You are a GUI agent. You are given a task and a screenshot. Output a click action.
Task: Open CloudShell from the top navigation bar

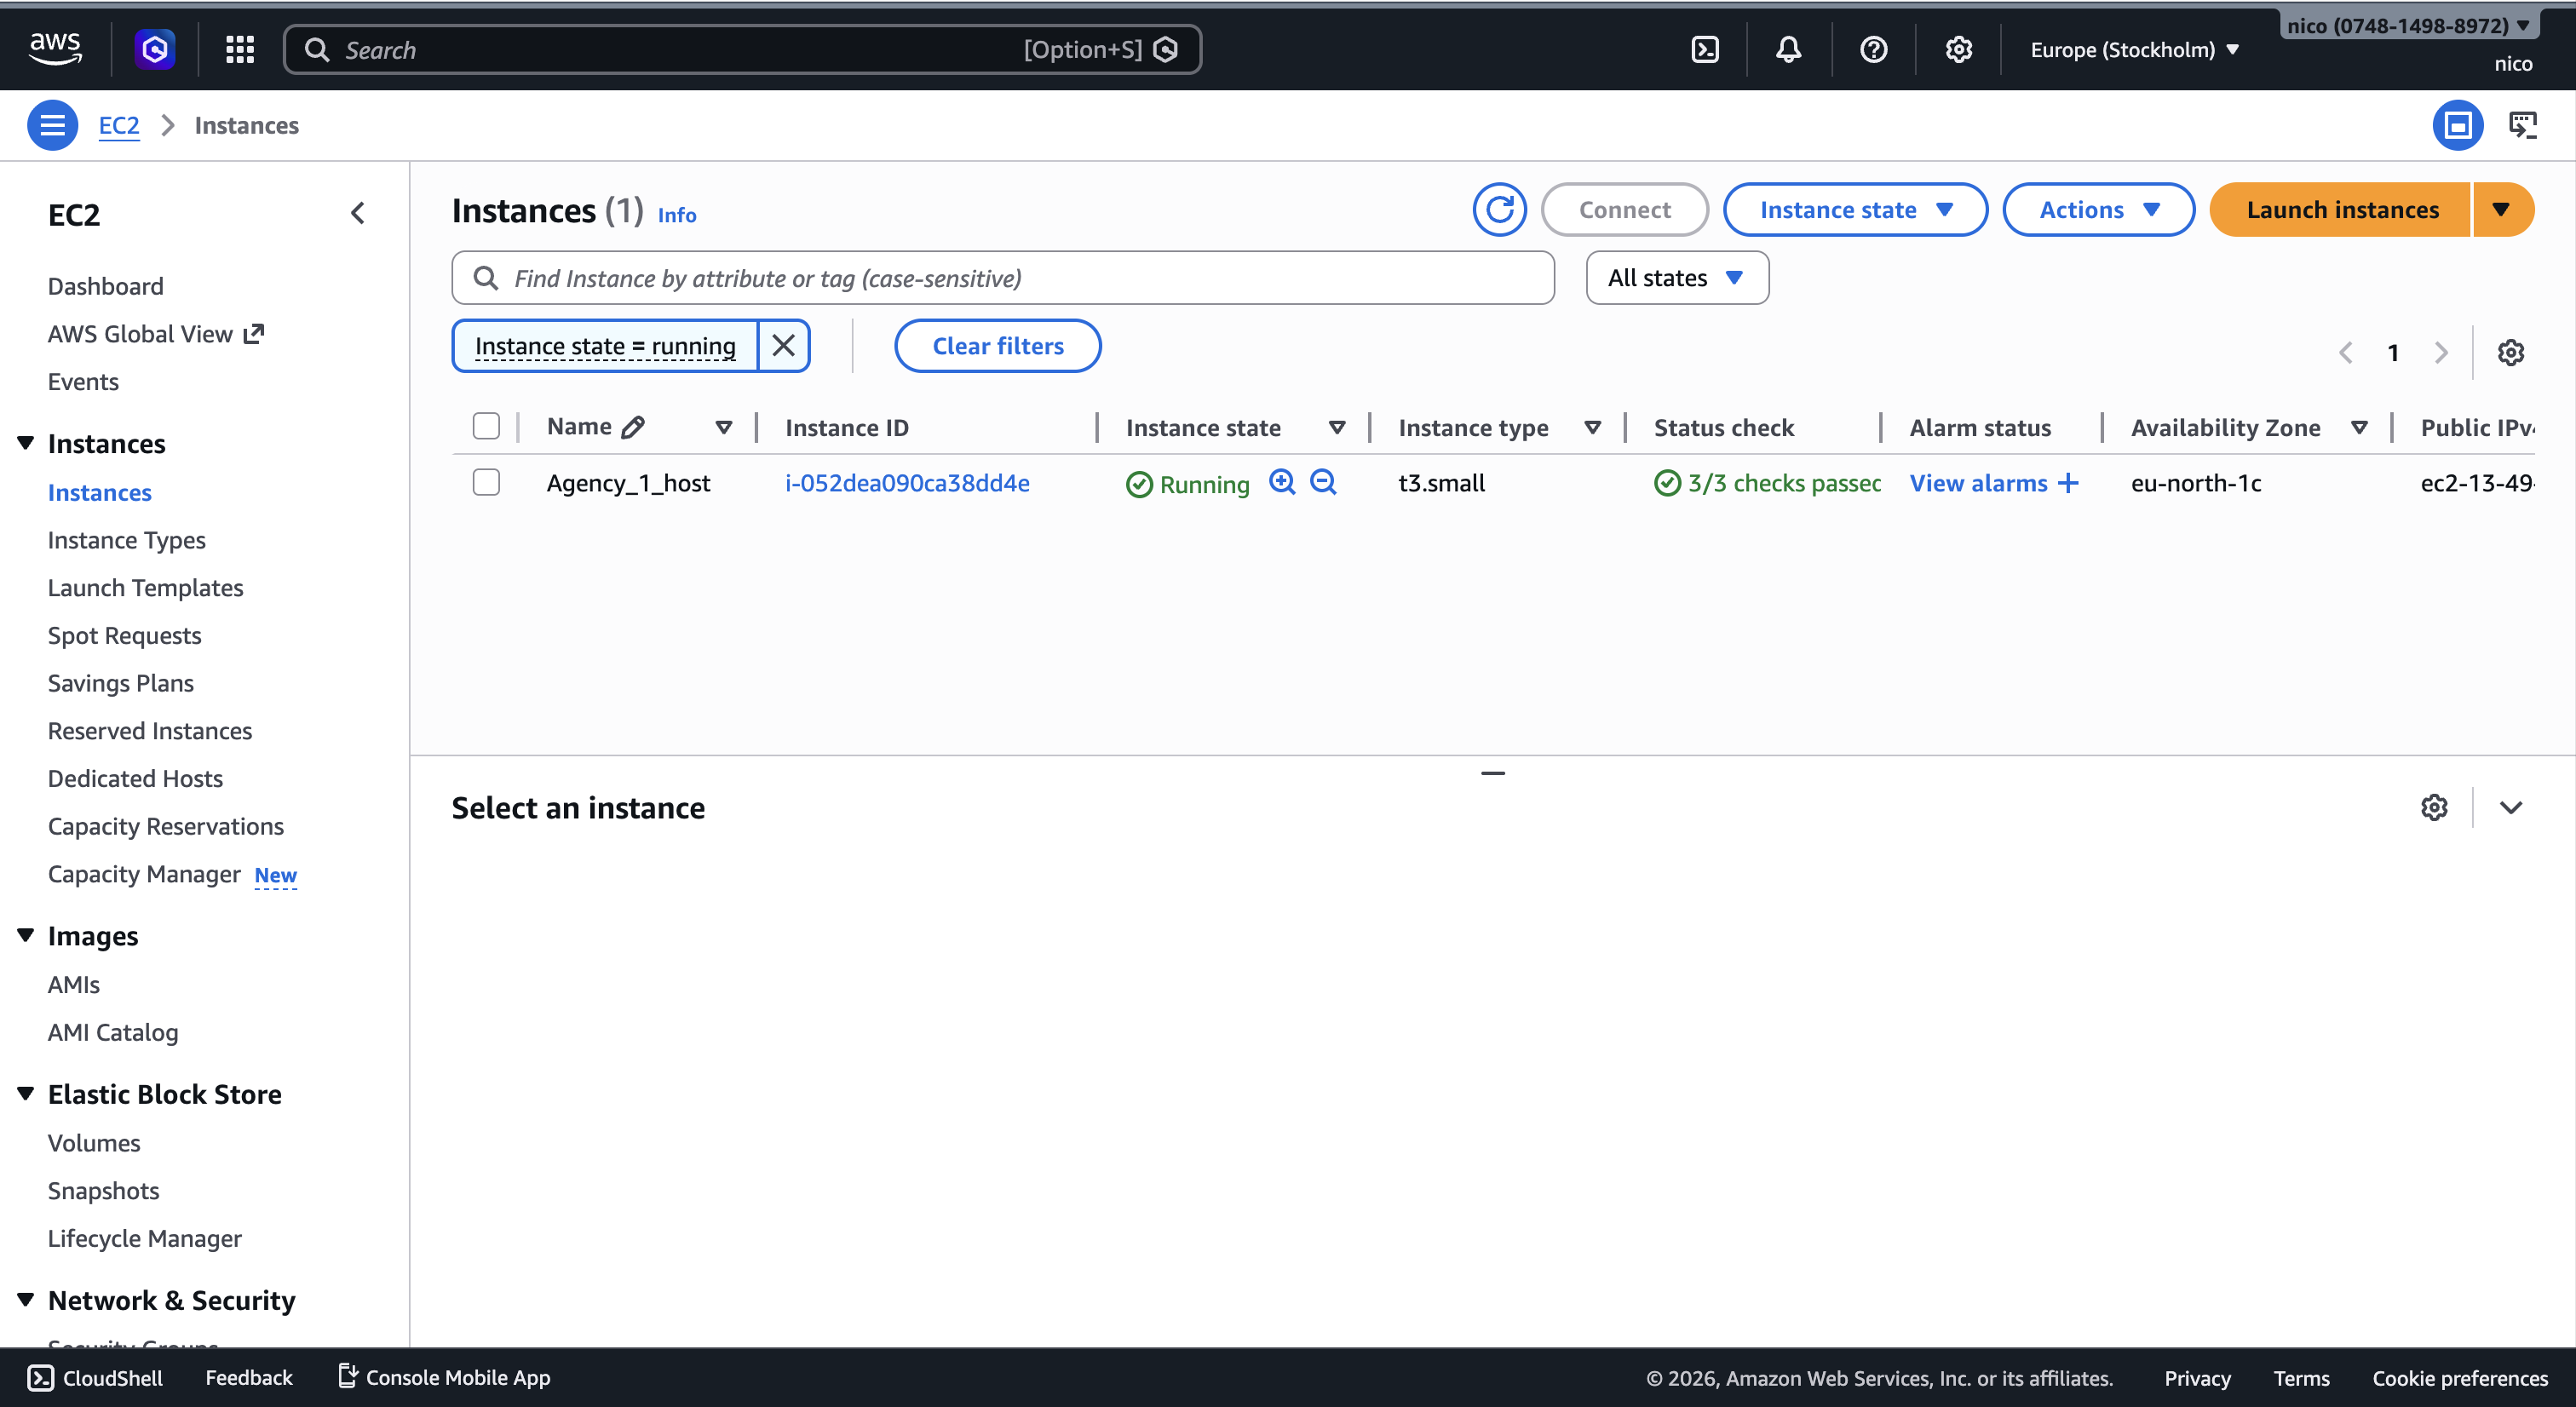tap(1705, 49)
